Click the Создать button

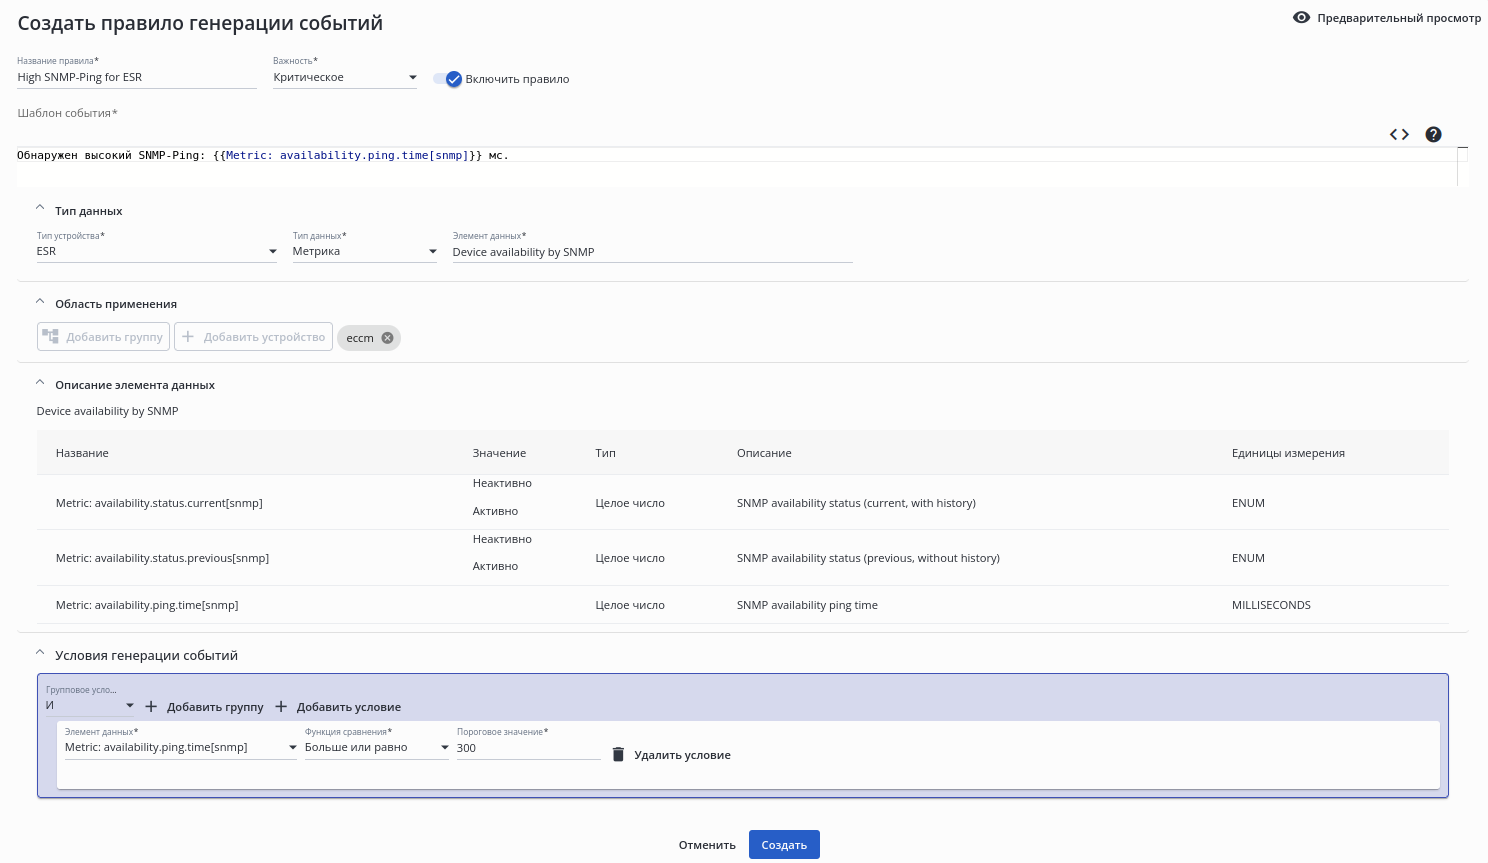click(x=784, y=845)
